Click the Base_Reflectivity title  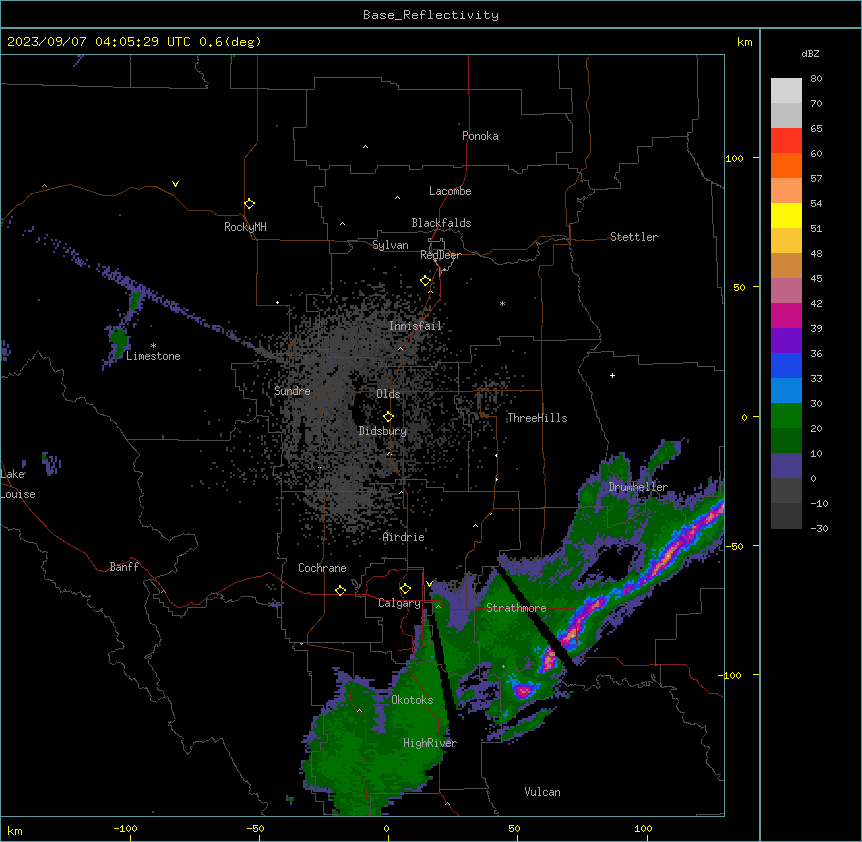point(431,15)
